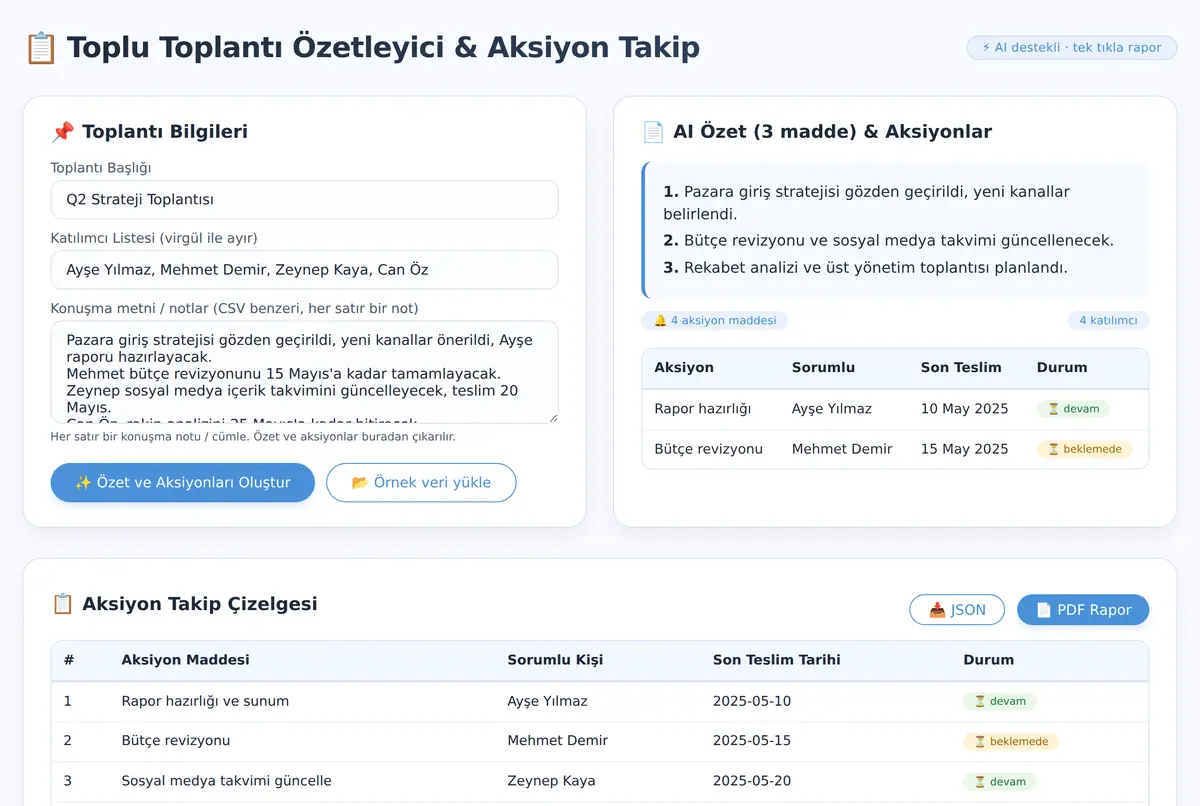1200x806 pixels.
Task: Select Ayşe Yılmaz in the summary table
Action: 832,409
